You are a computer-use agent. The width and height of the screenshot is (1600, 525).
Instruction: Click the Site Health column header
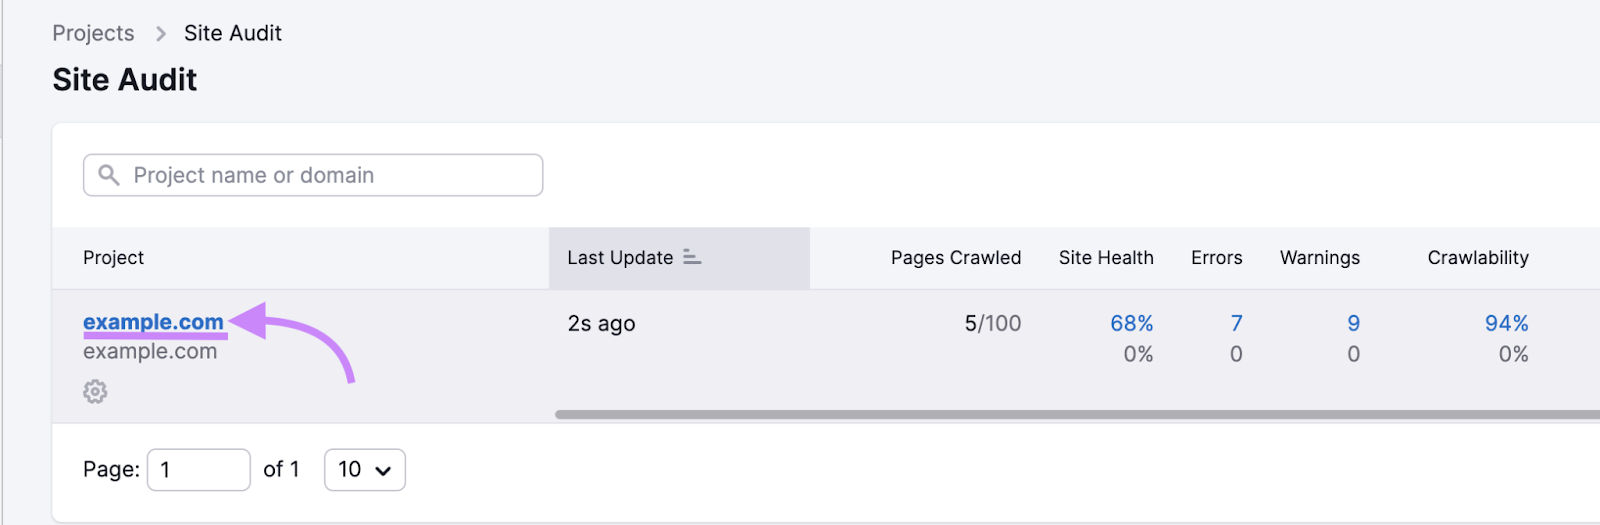click(x=1106, y=257)
